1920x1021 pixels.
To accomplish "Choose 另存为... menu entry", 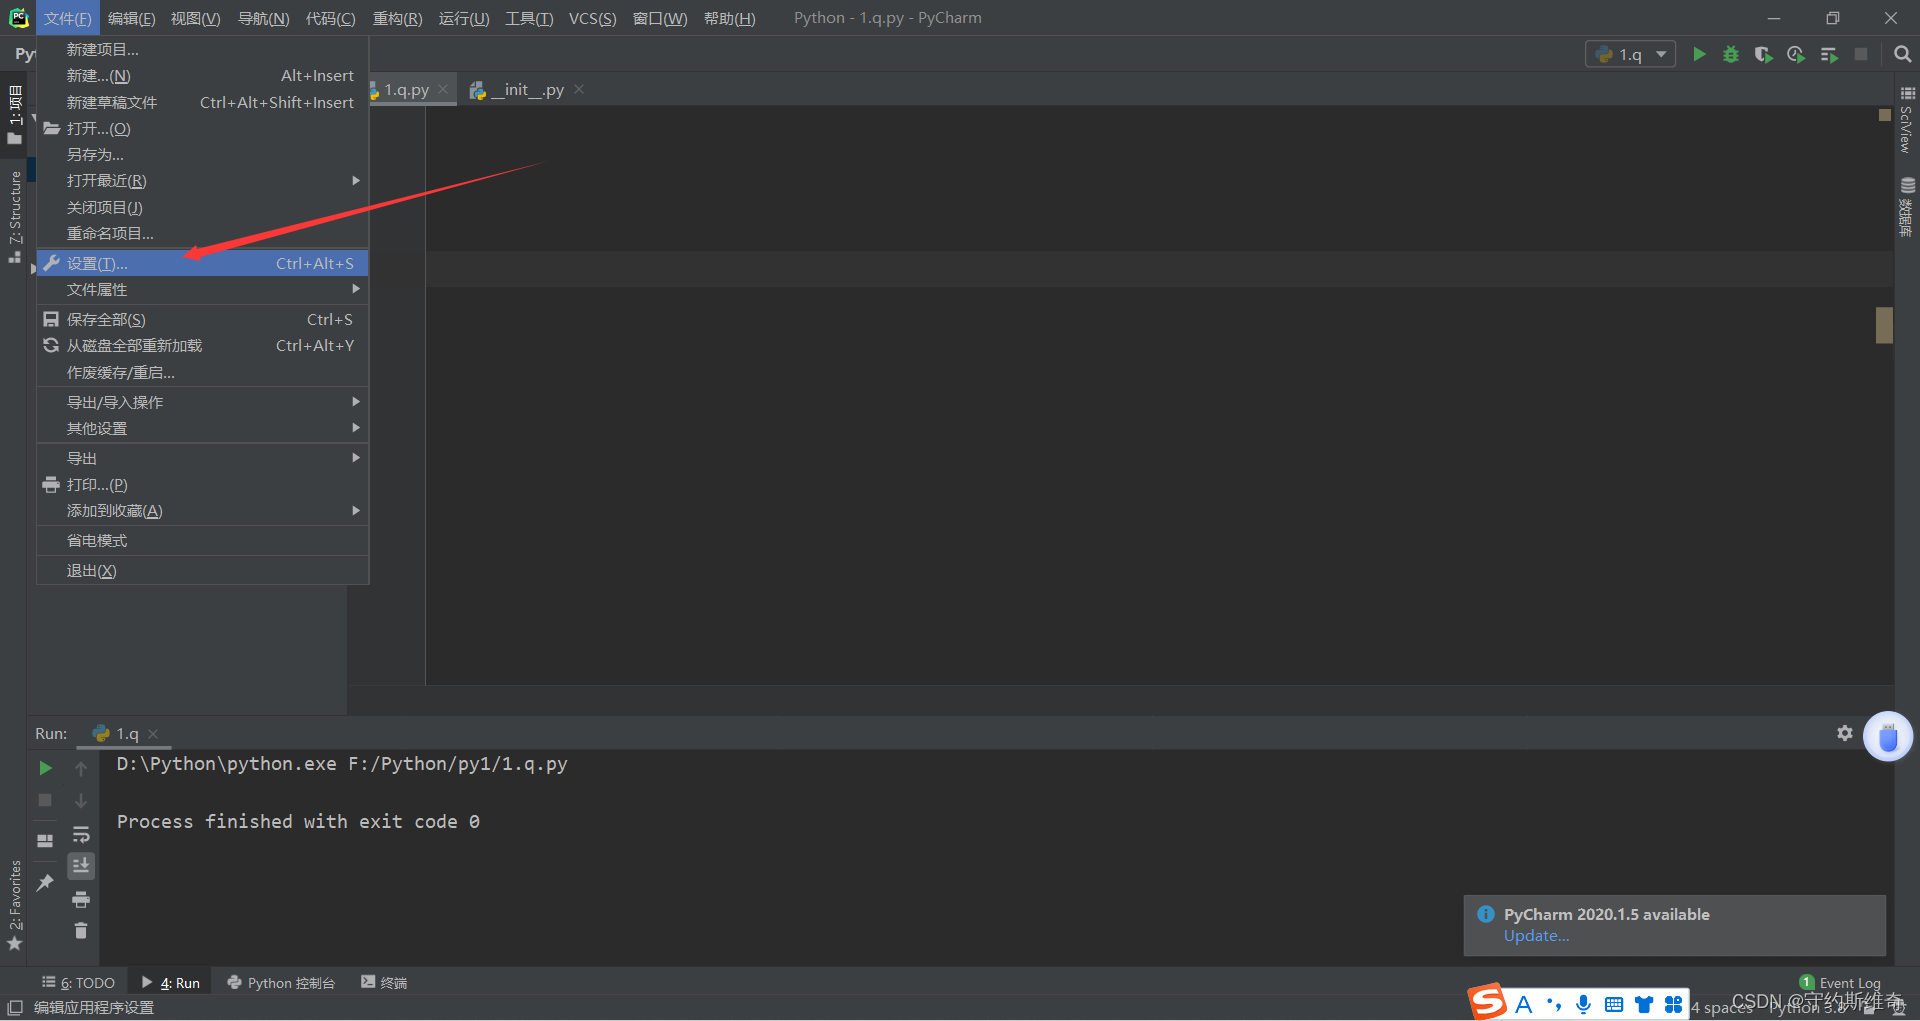I will tap(203, 155).
